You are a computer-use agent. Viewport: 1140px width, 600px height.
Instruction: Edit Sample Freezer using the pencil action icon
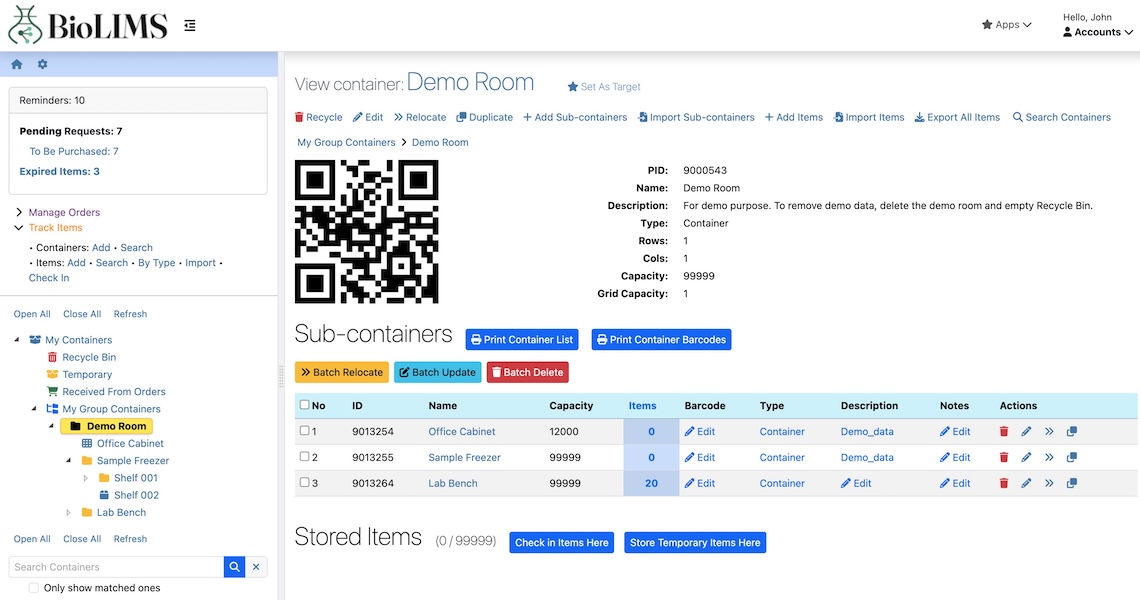coord(1026,457)
